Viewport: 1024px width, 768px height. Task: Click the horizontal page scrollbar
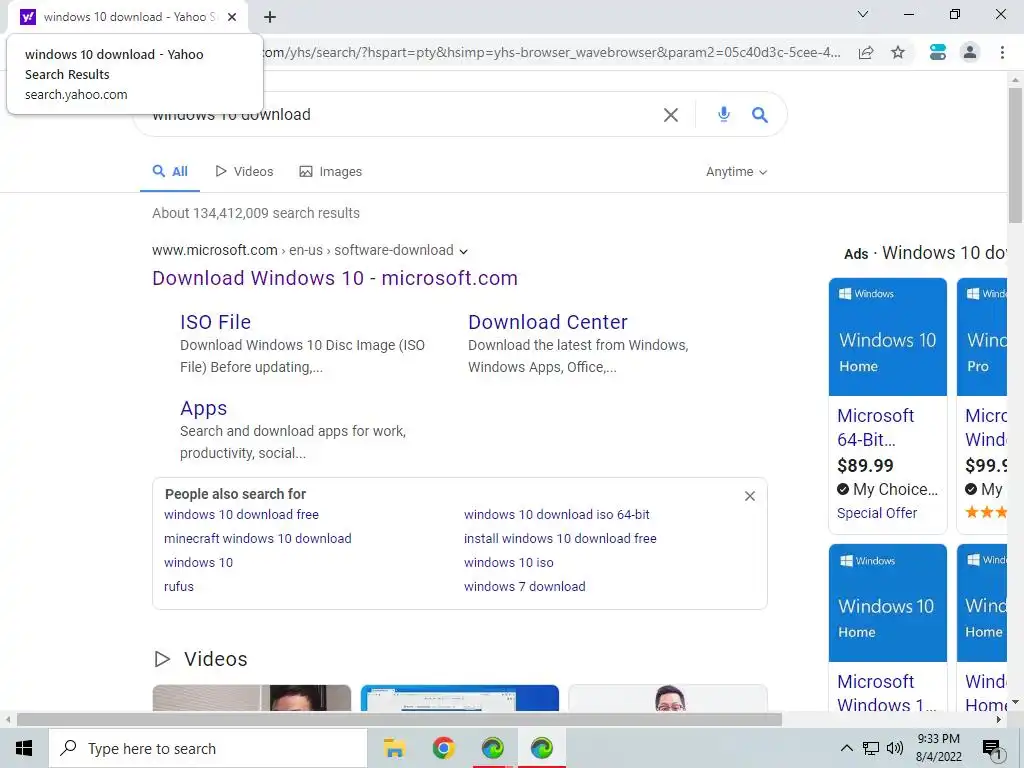coord(400,720)
